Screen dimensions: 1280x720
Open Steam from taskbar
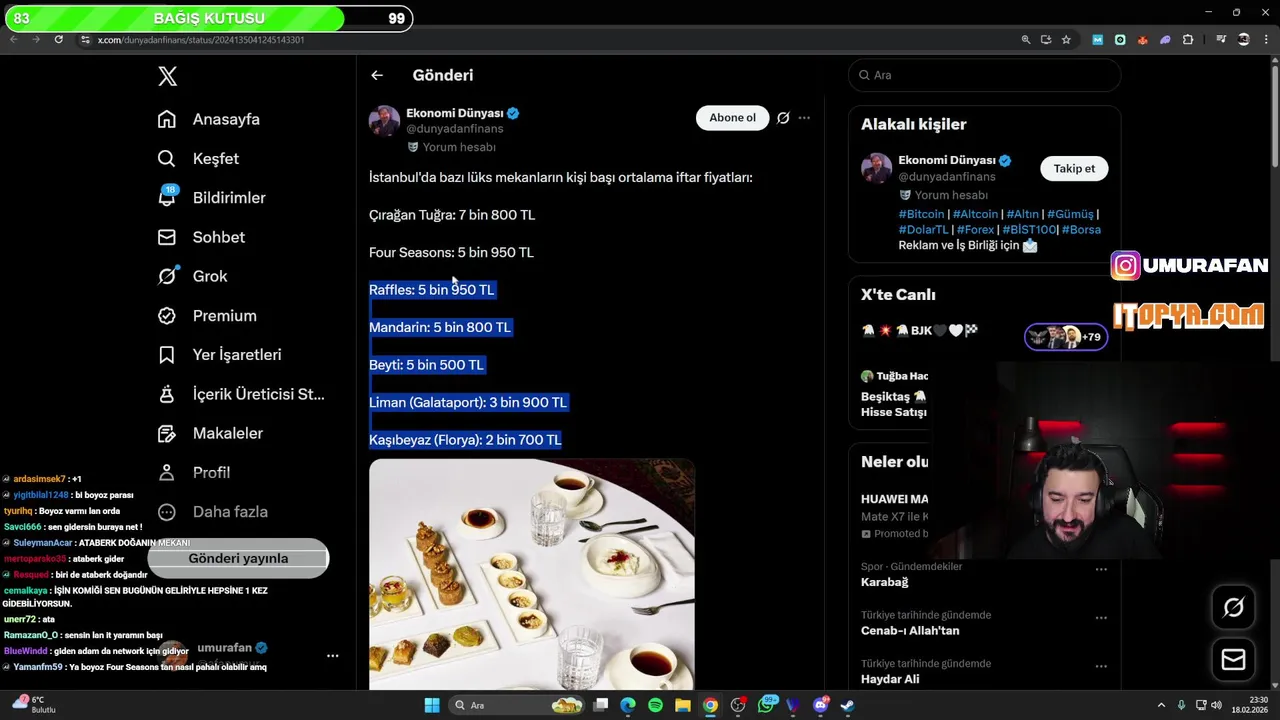coord(847,705)
